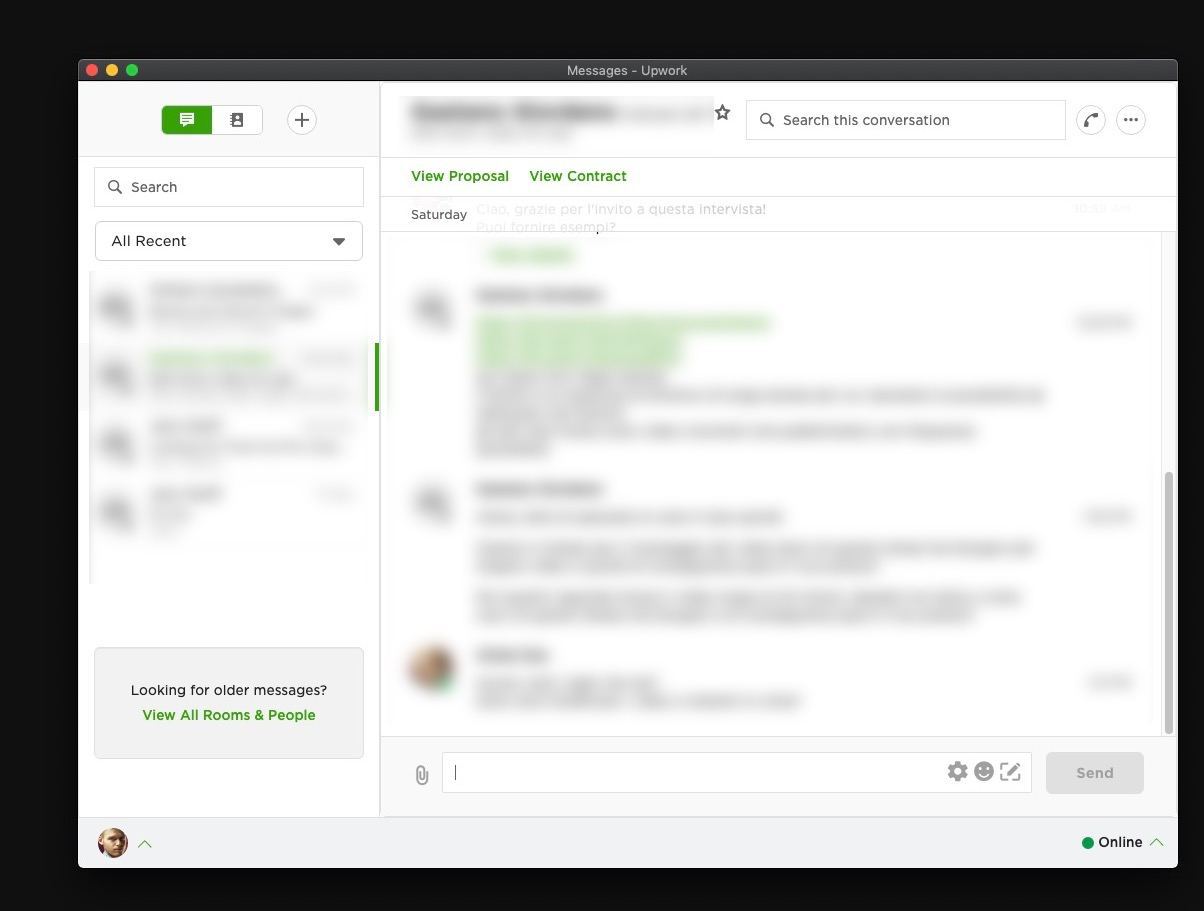The height and width of the screenshot is (911, 1204).
Task: Star this conversation as favorite
Action: point(722,113)
